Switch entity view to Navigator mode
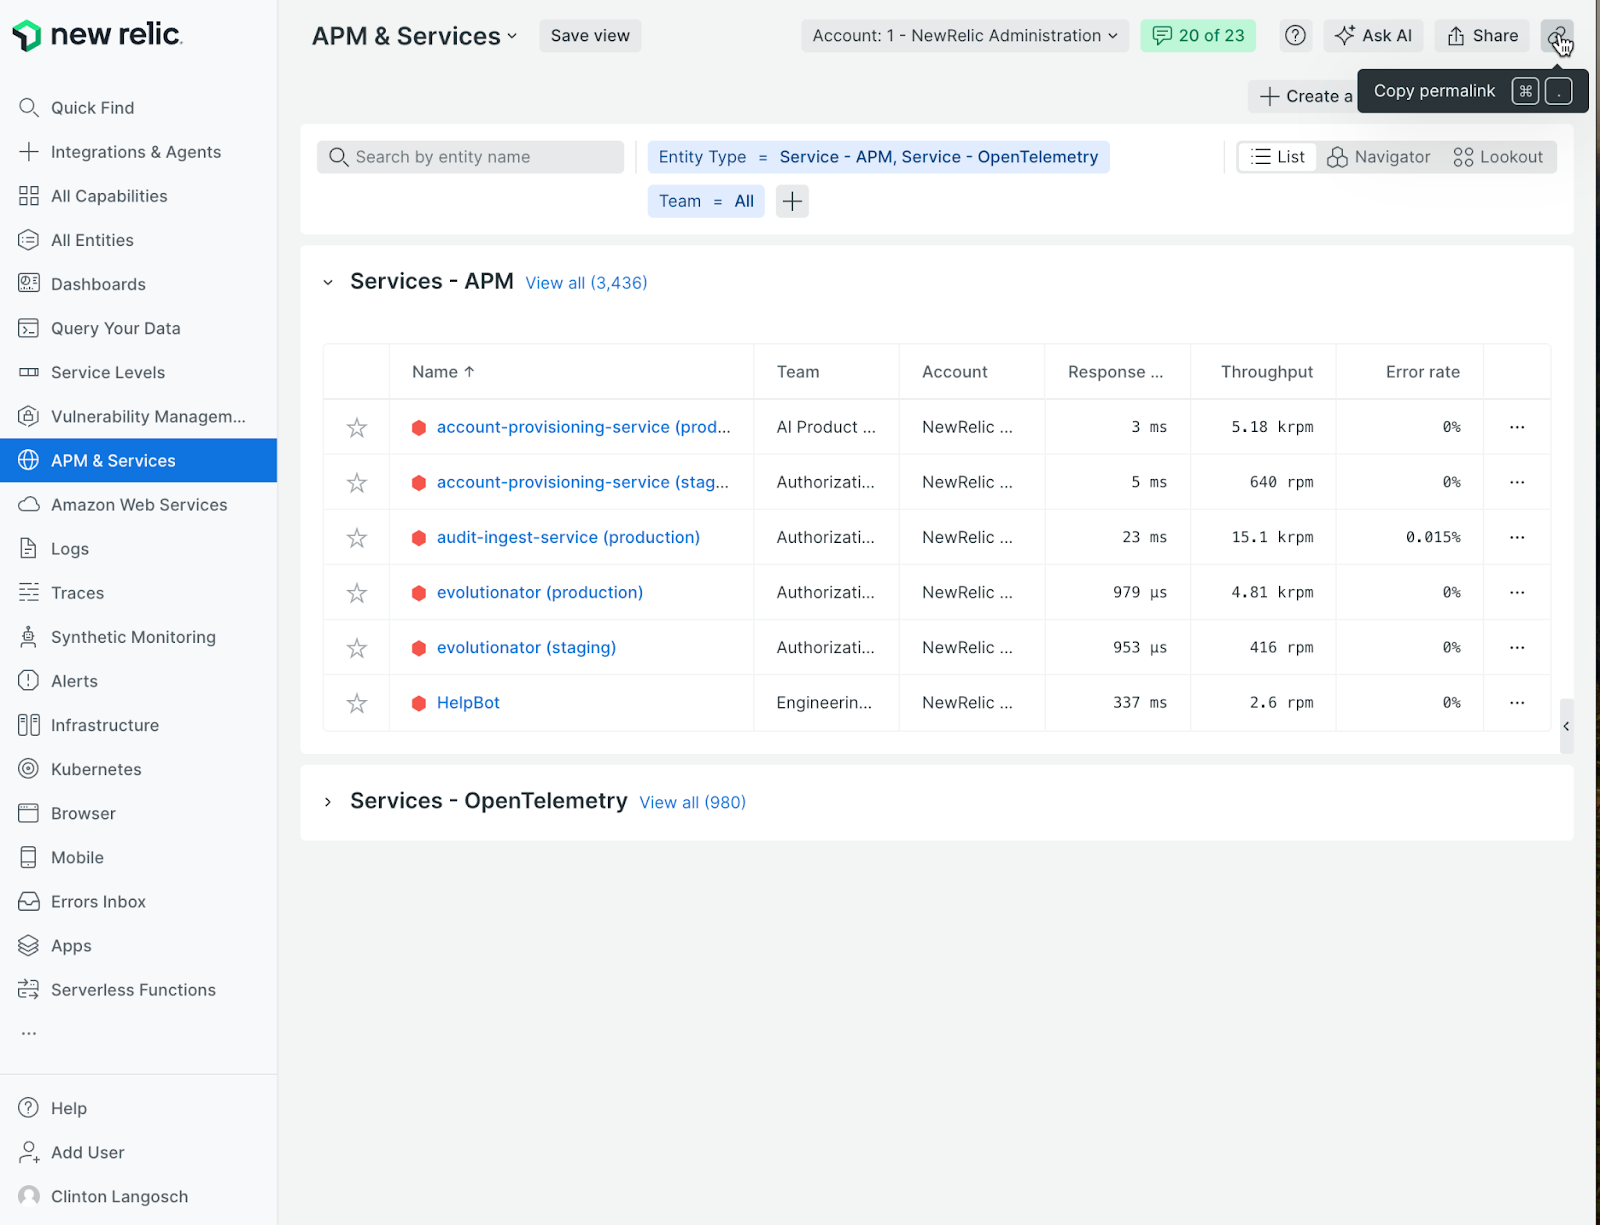1600x1225 pixels. pyautogui.click(x=1379, y=157)
